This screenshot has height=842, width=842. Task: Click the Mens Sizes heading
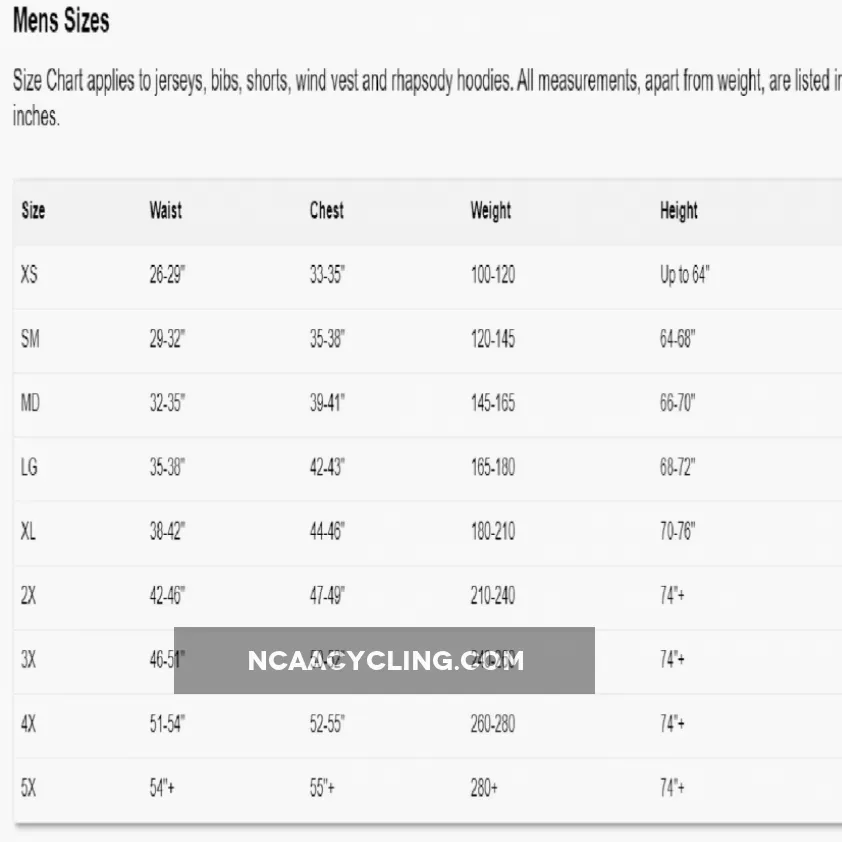[61, 22]
